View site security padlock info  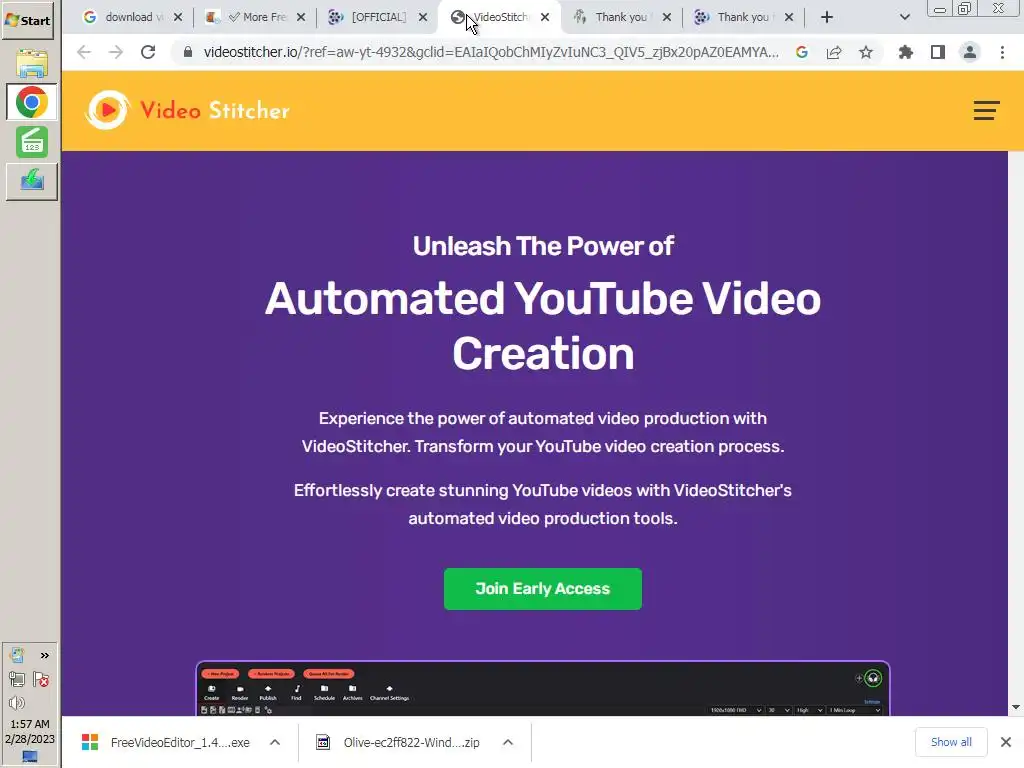coord(187,52)
